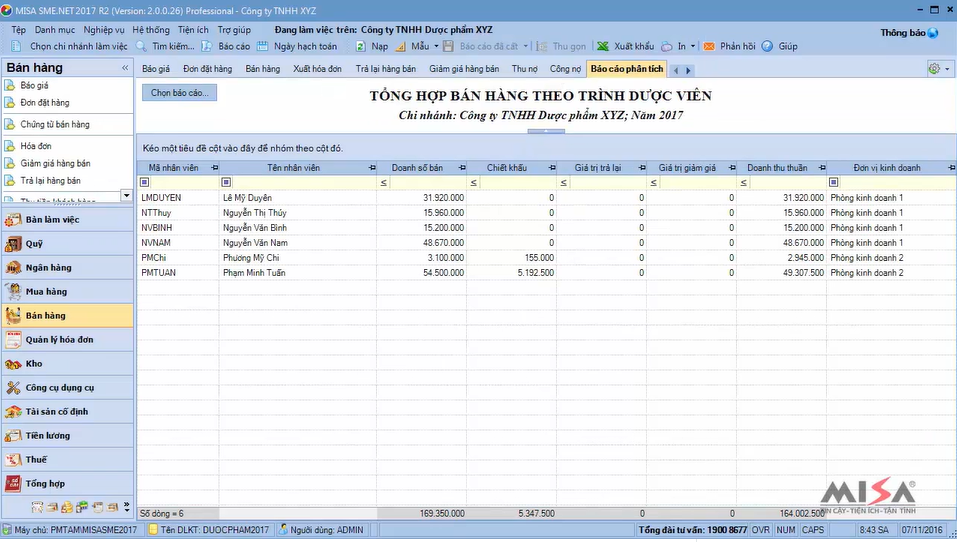Click the Chọn chi nhánh làm việc icon
957x542 pixels.
16,46
